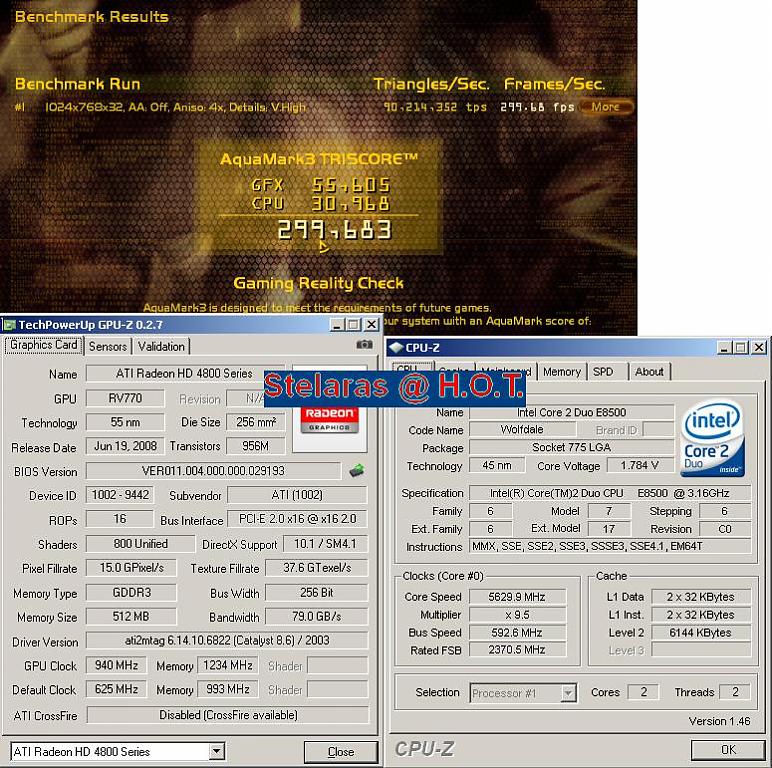Open the About tab in CPU-Z
Viewport: 772px width, 768px height.
(649, 372)
